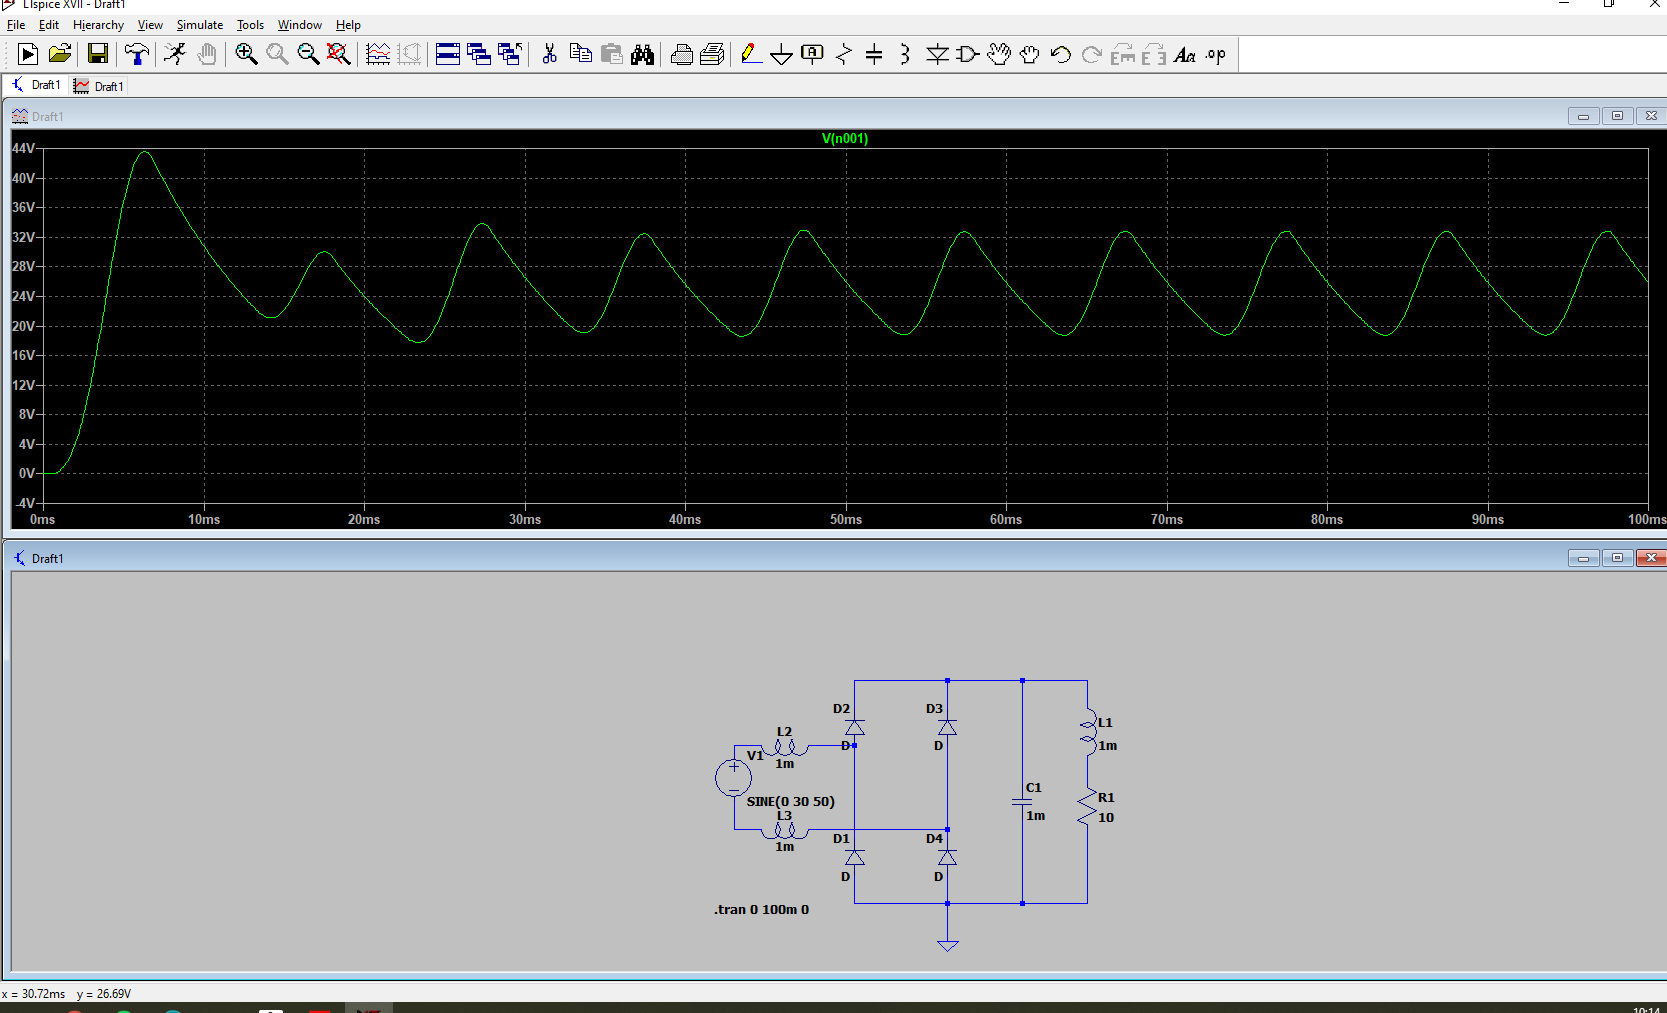Halt the simulation with the hand icon
Screen dimensions: 1667x1013
tap(207, 55)
